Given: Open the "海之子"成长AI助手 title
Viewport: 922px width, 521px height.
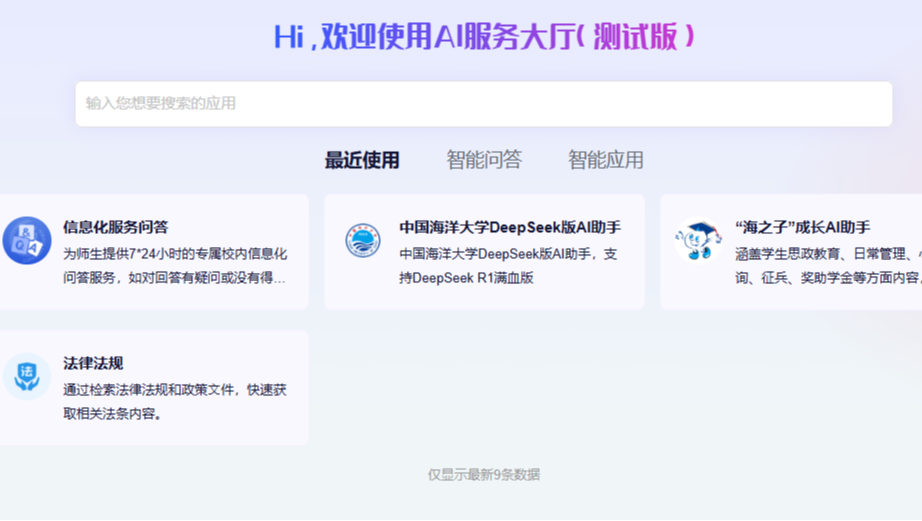Looking at the screenshot, I should point(802,227).
